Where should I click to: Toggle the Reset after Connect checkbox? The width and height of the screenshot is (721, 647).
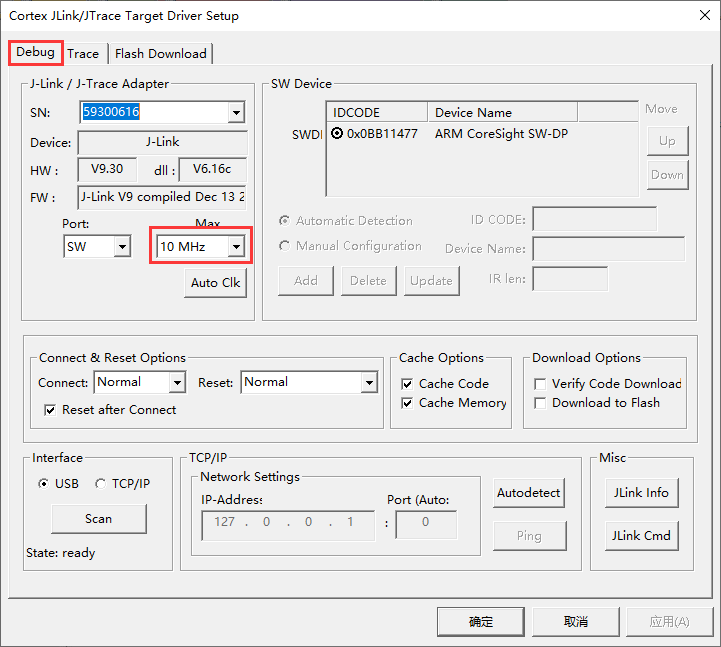point(50,410)
